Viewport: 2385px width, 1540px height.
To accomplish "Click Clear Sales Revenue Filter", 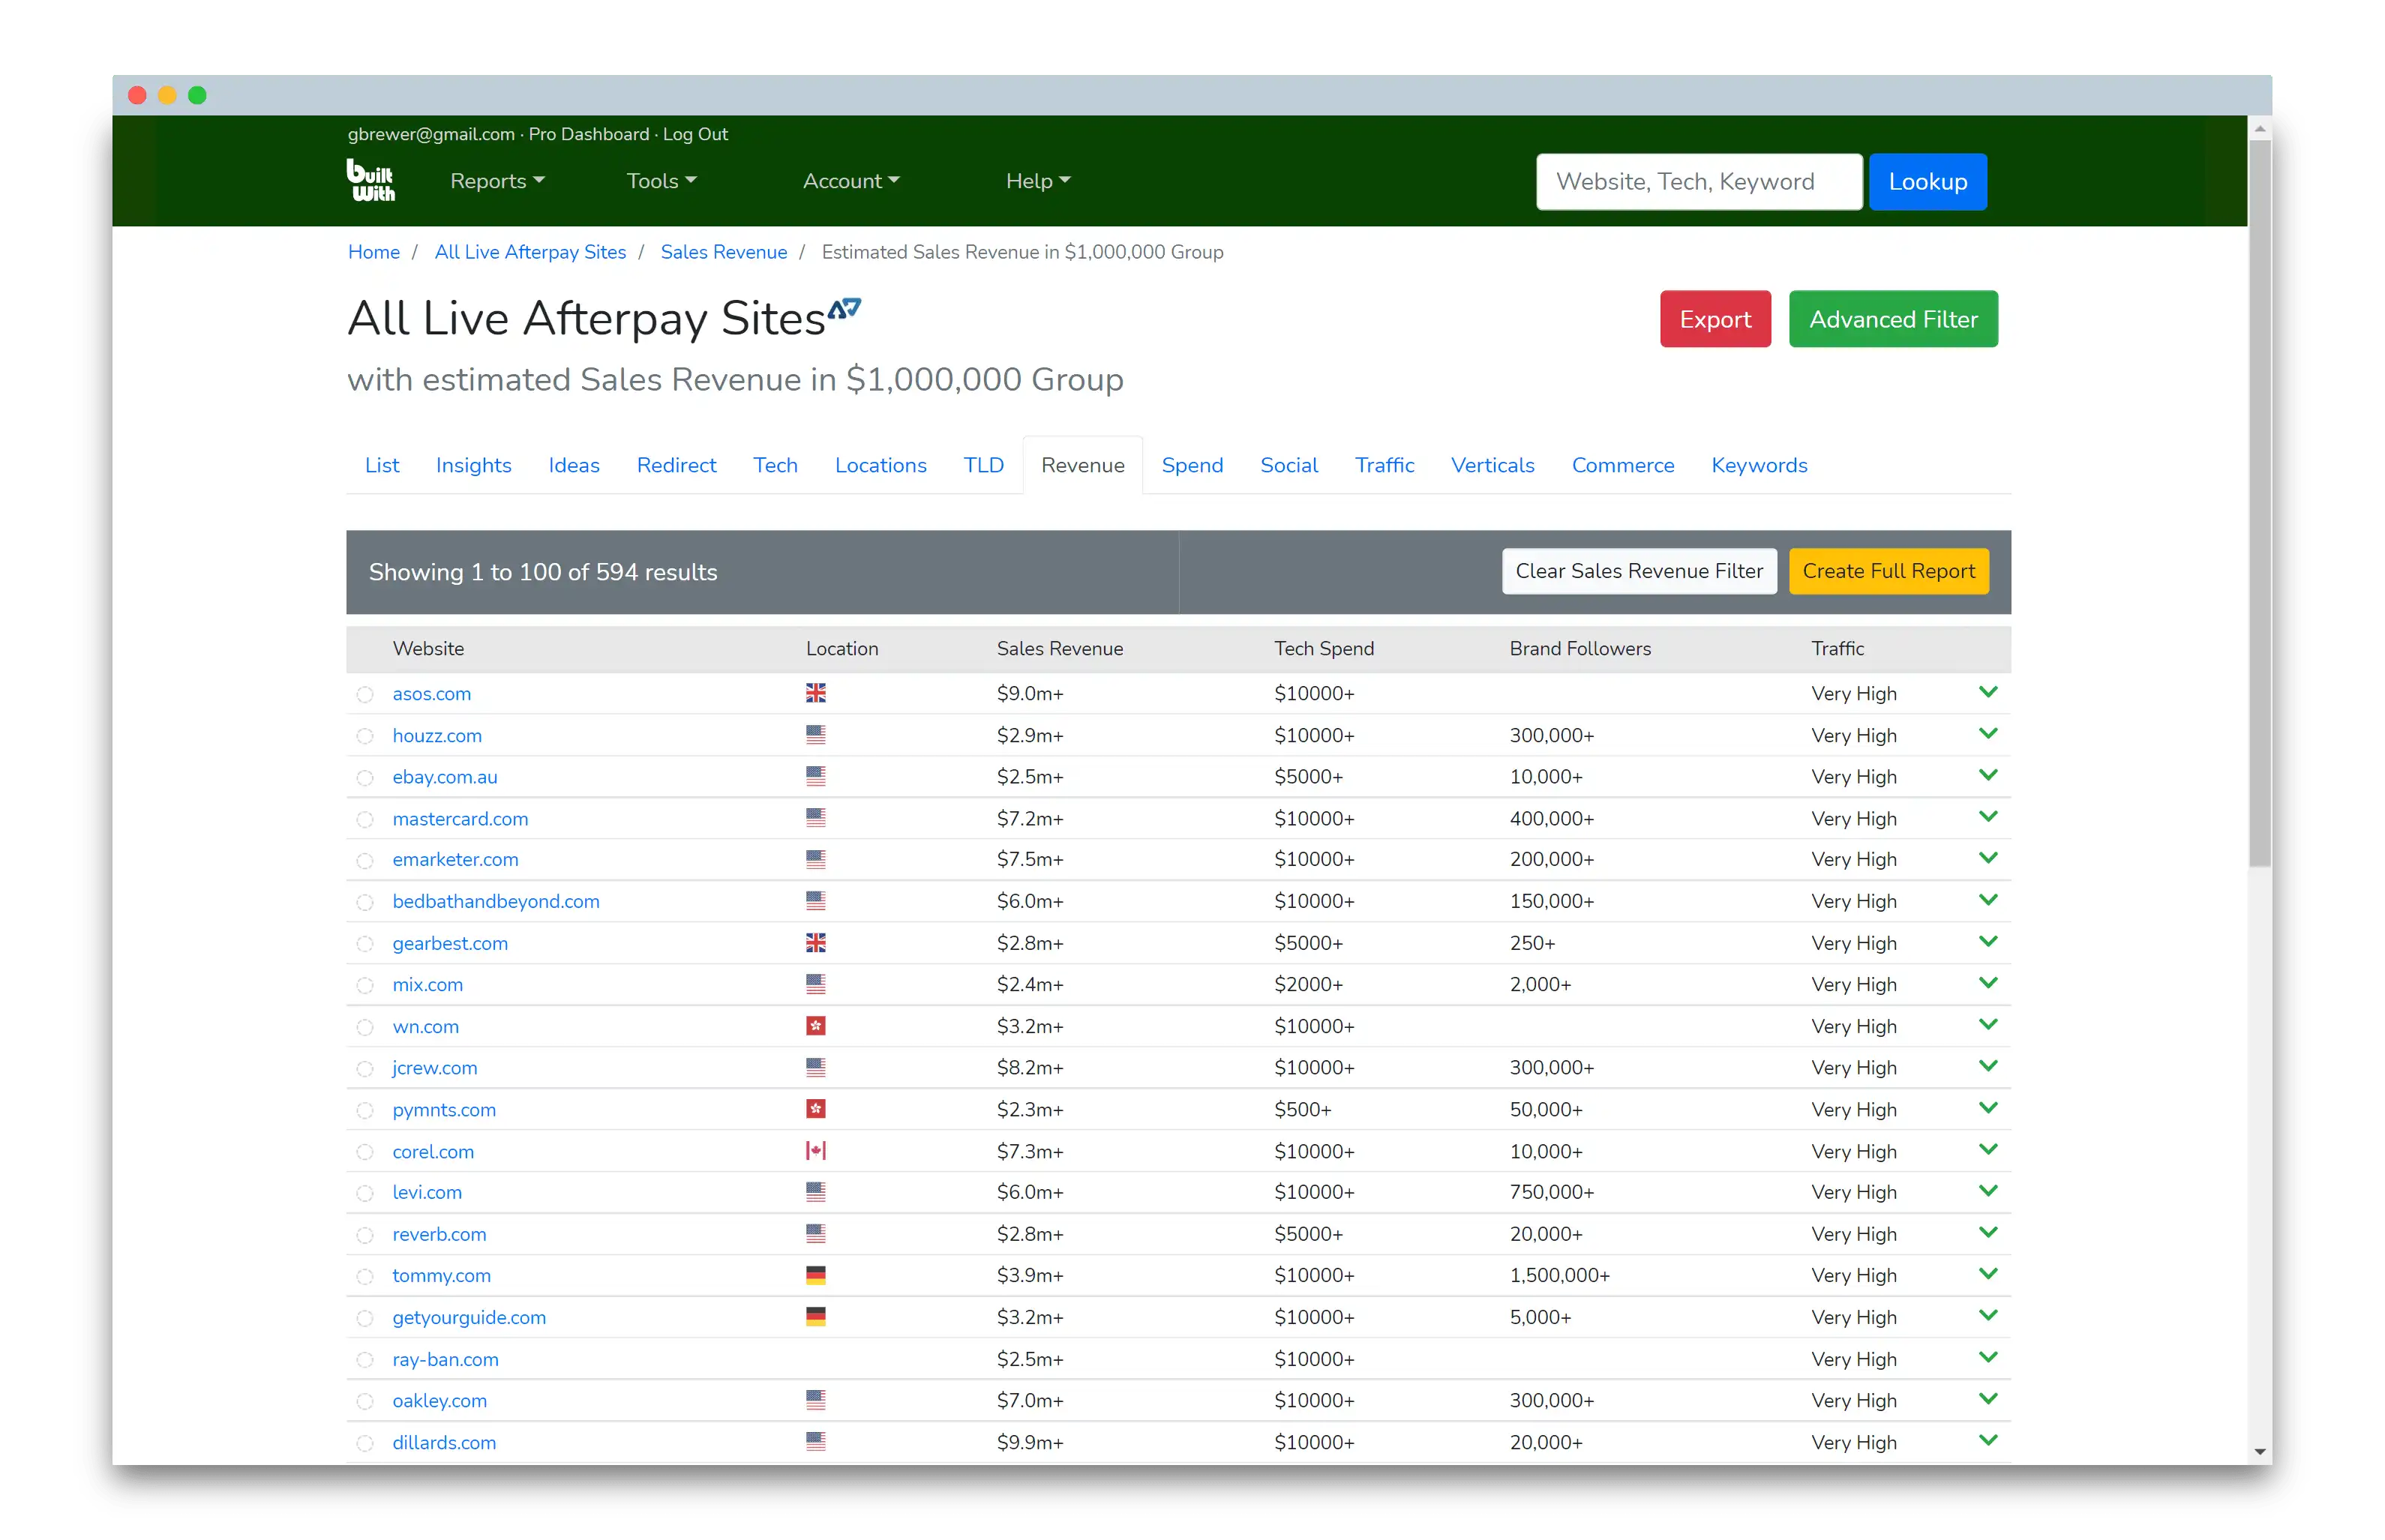I will 1639,571.
